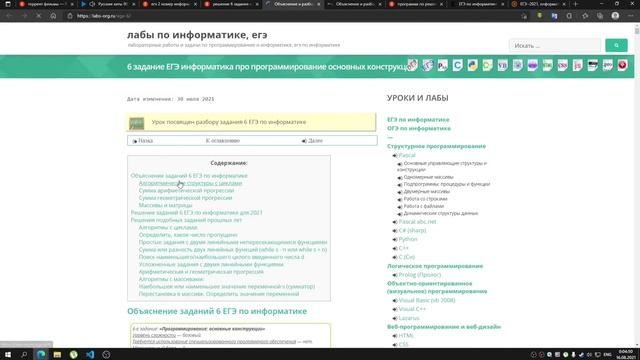Open browser settings and more menu
The image size is (640, 360).
pos(630,16)
